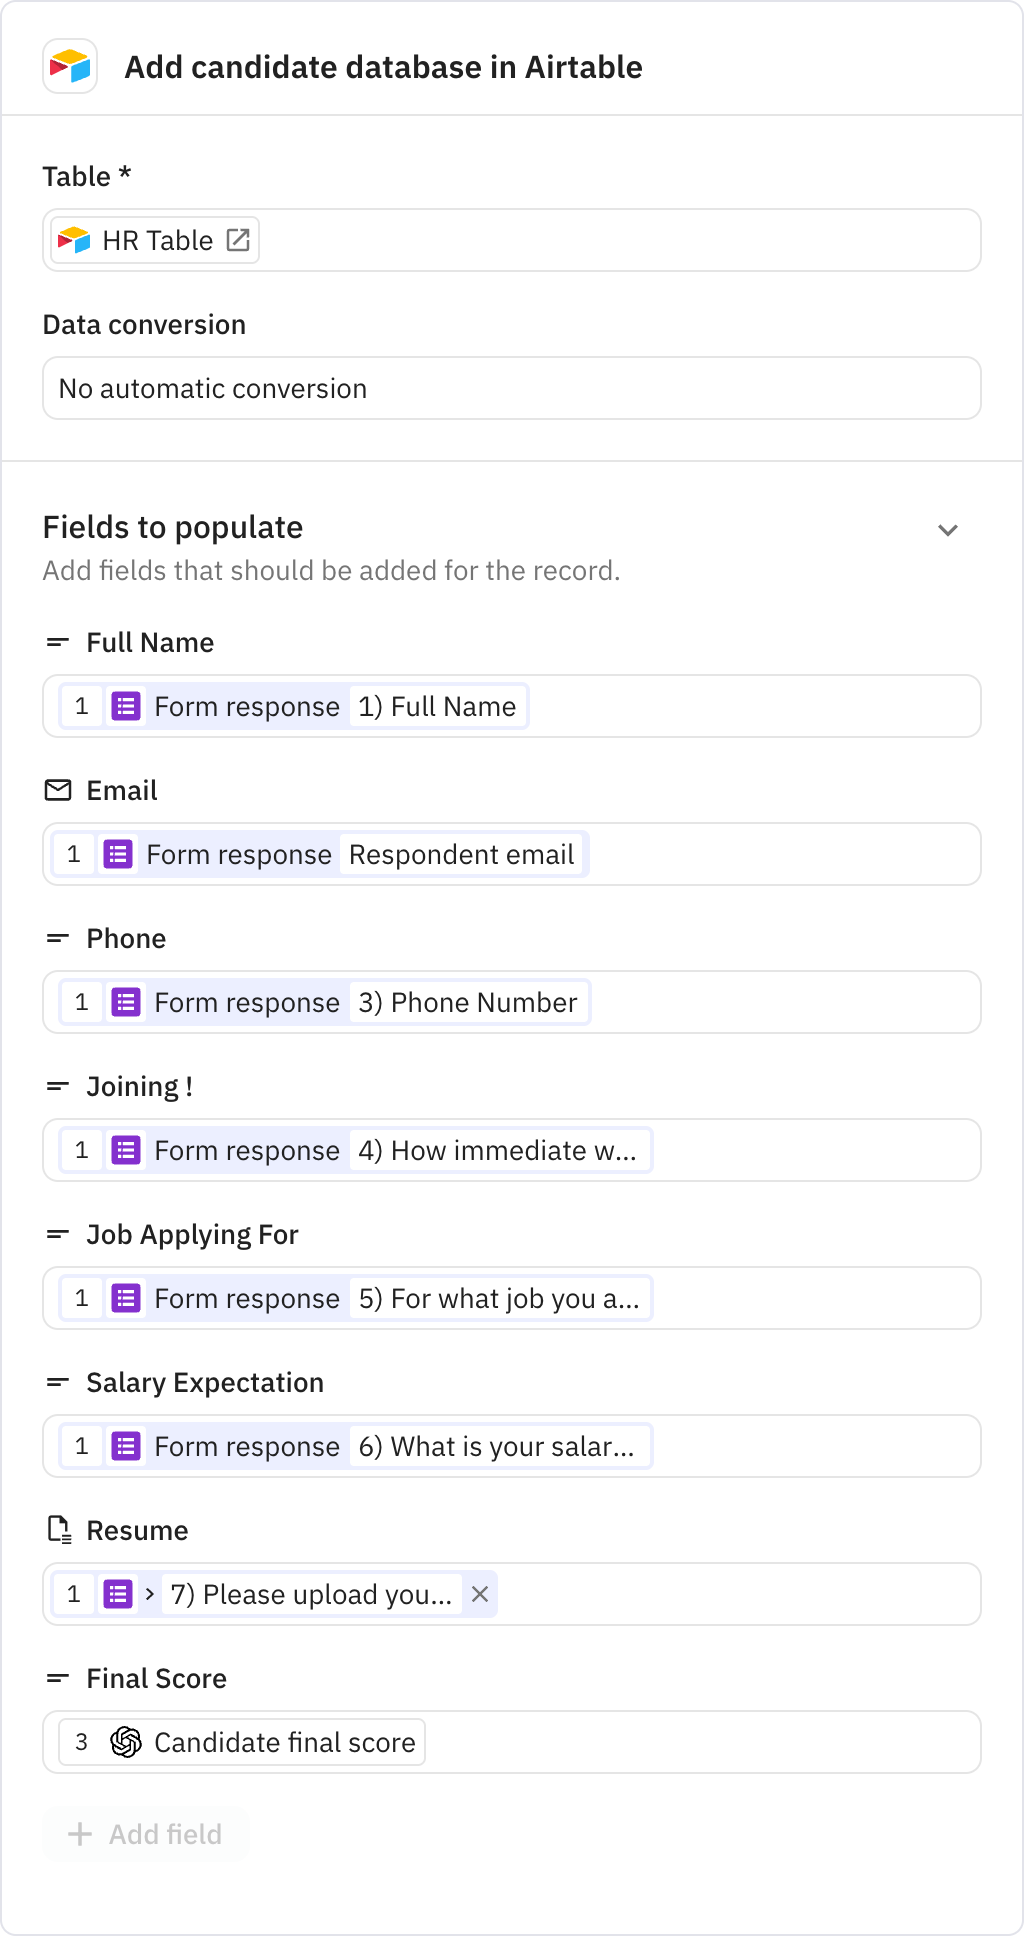The width and height of the screenshot is (1024, 1936).
Task: Click the text field icon next to Full Name
Action: pyautogui.click(x=58, y=642)
